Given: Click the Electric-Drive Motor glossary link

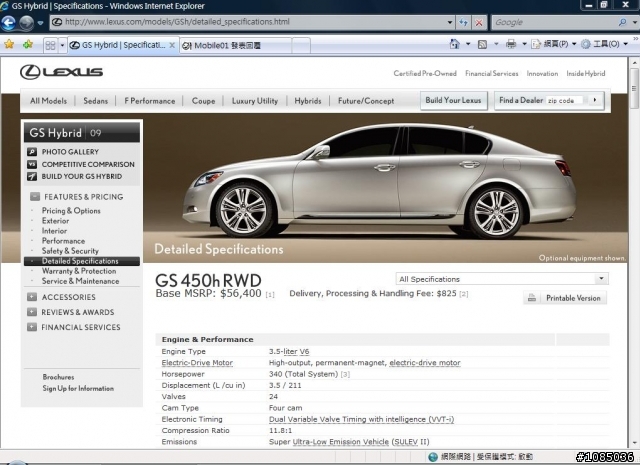Looking at the screenshot, I should [x=197, y=363].
